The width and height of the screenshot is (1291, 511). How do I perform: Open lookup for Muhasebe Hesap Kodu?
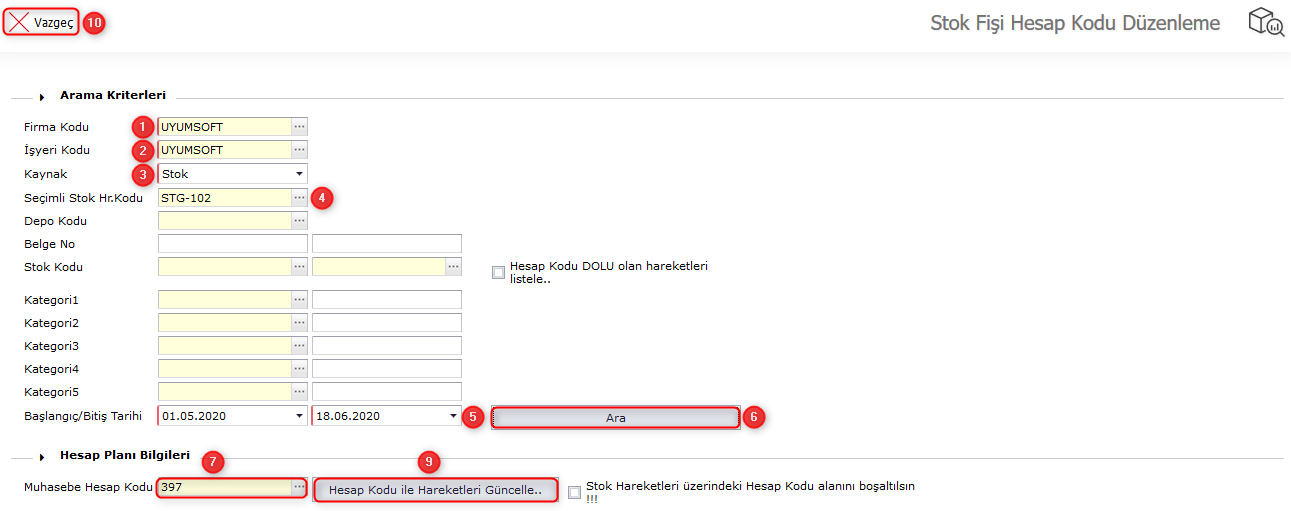[x=298, y=488]
